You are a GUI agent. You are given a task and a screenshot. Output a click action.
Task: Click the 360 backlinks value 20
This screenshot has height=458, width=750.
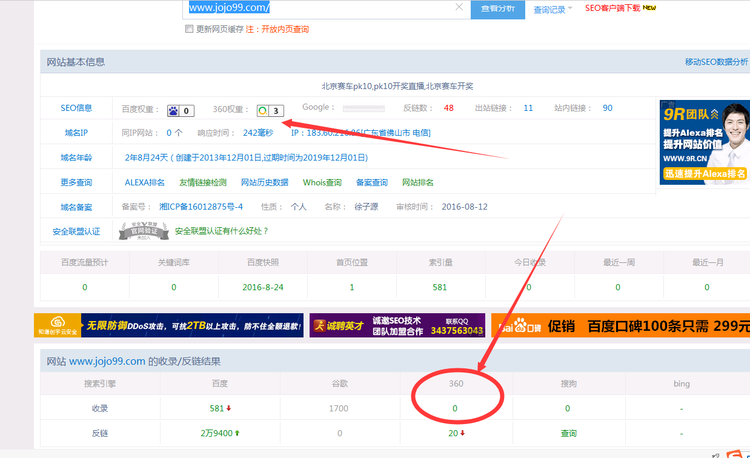453,433
